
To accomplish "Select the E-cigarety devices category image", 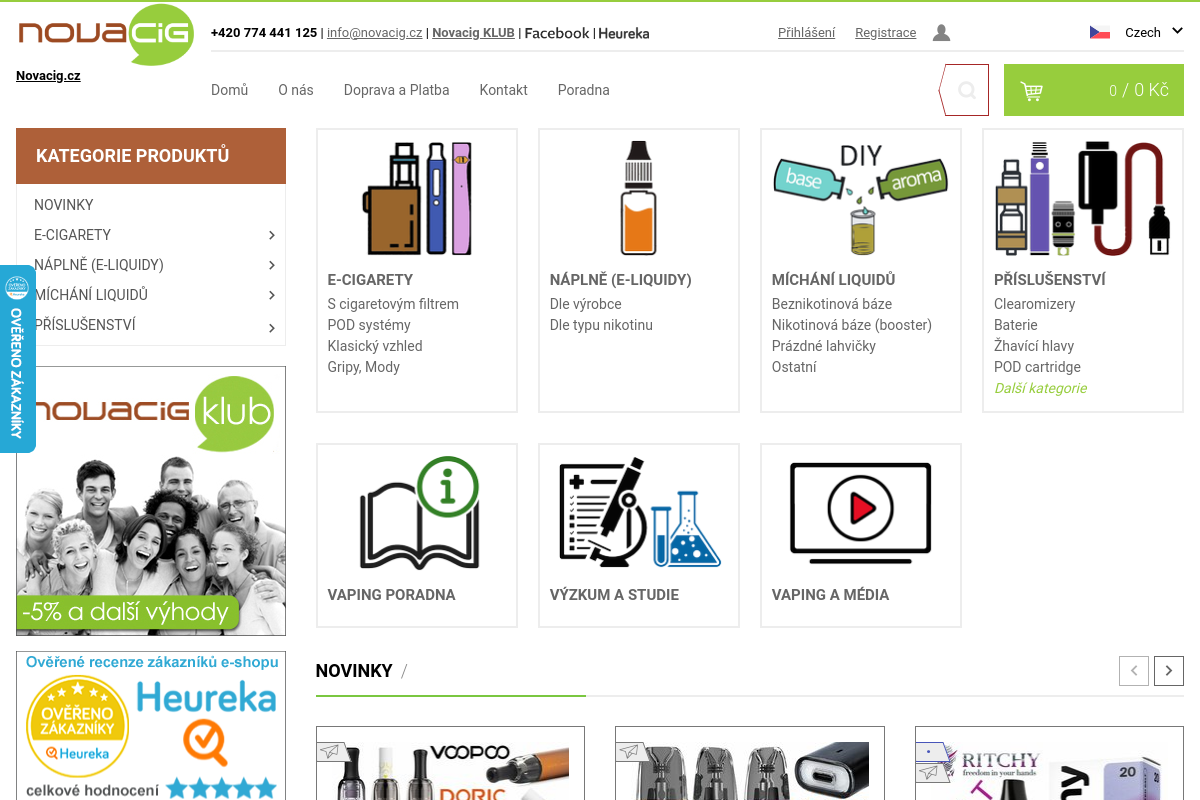I will coord(417,198).
